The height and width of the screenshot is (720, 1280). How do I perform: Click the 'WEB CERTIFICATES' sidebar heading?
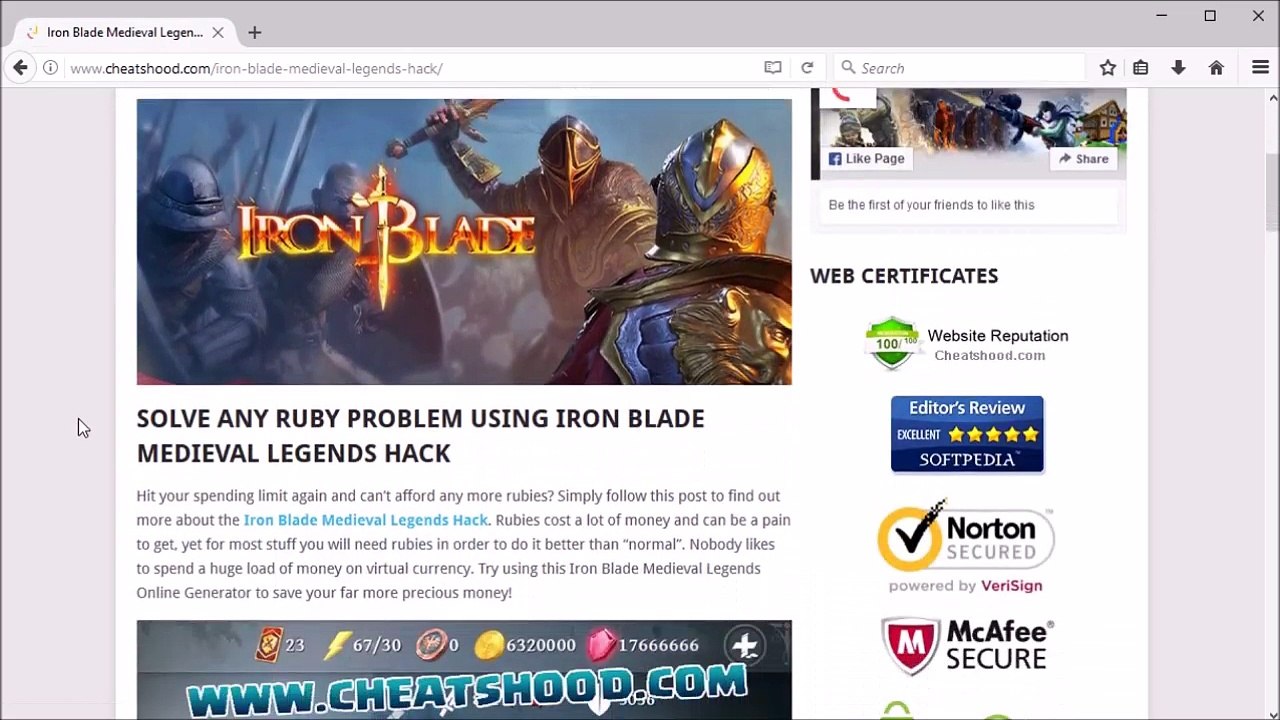click(904, 276)
